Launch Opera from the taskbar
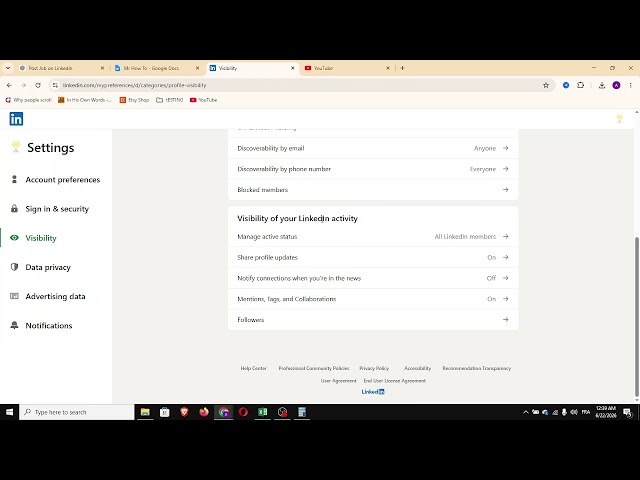The width and height of the screenshot is (640, 480). [243, 412]
